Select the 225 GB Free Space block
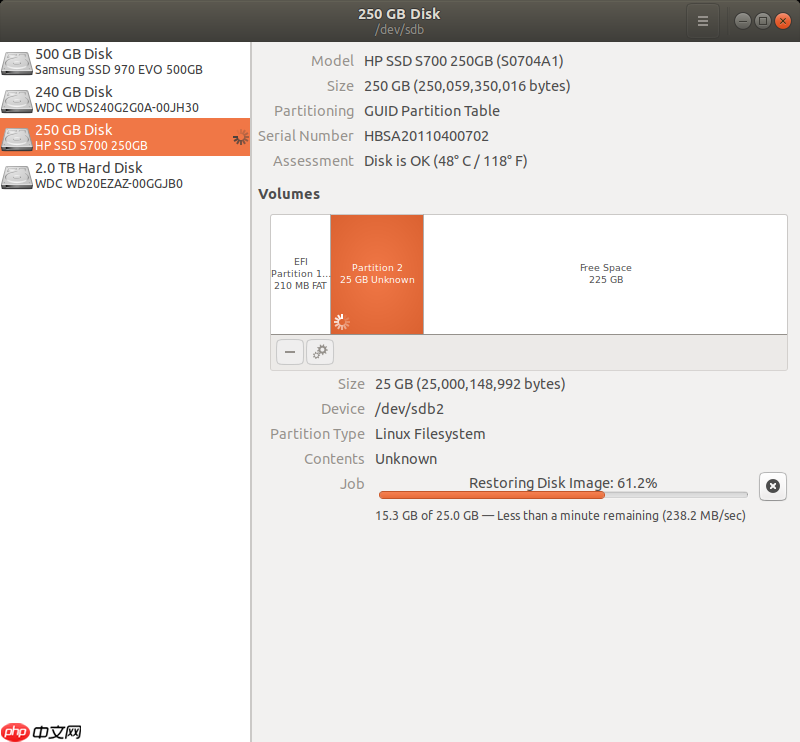800x742 pixels. [x=605, y=275]
